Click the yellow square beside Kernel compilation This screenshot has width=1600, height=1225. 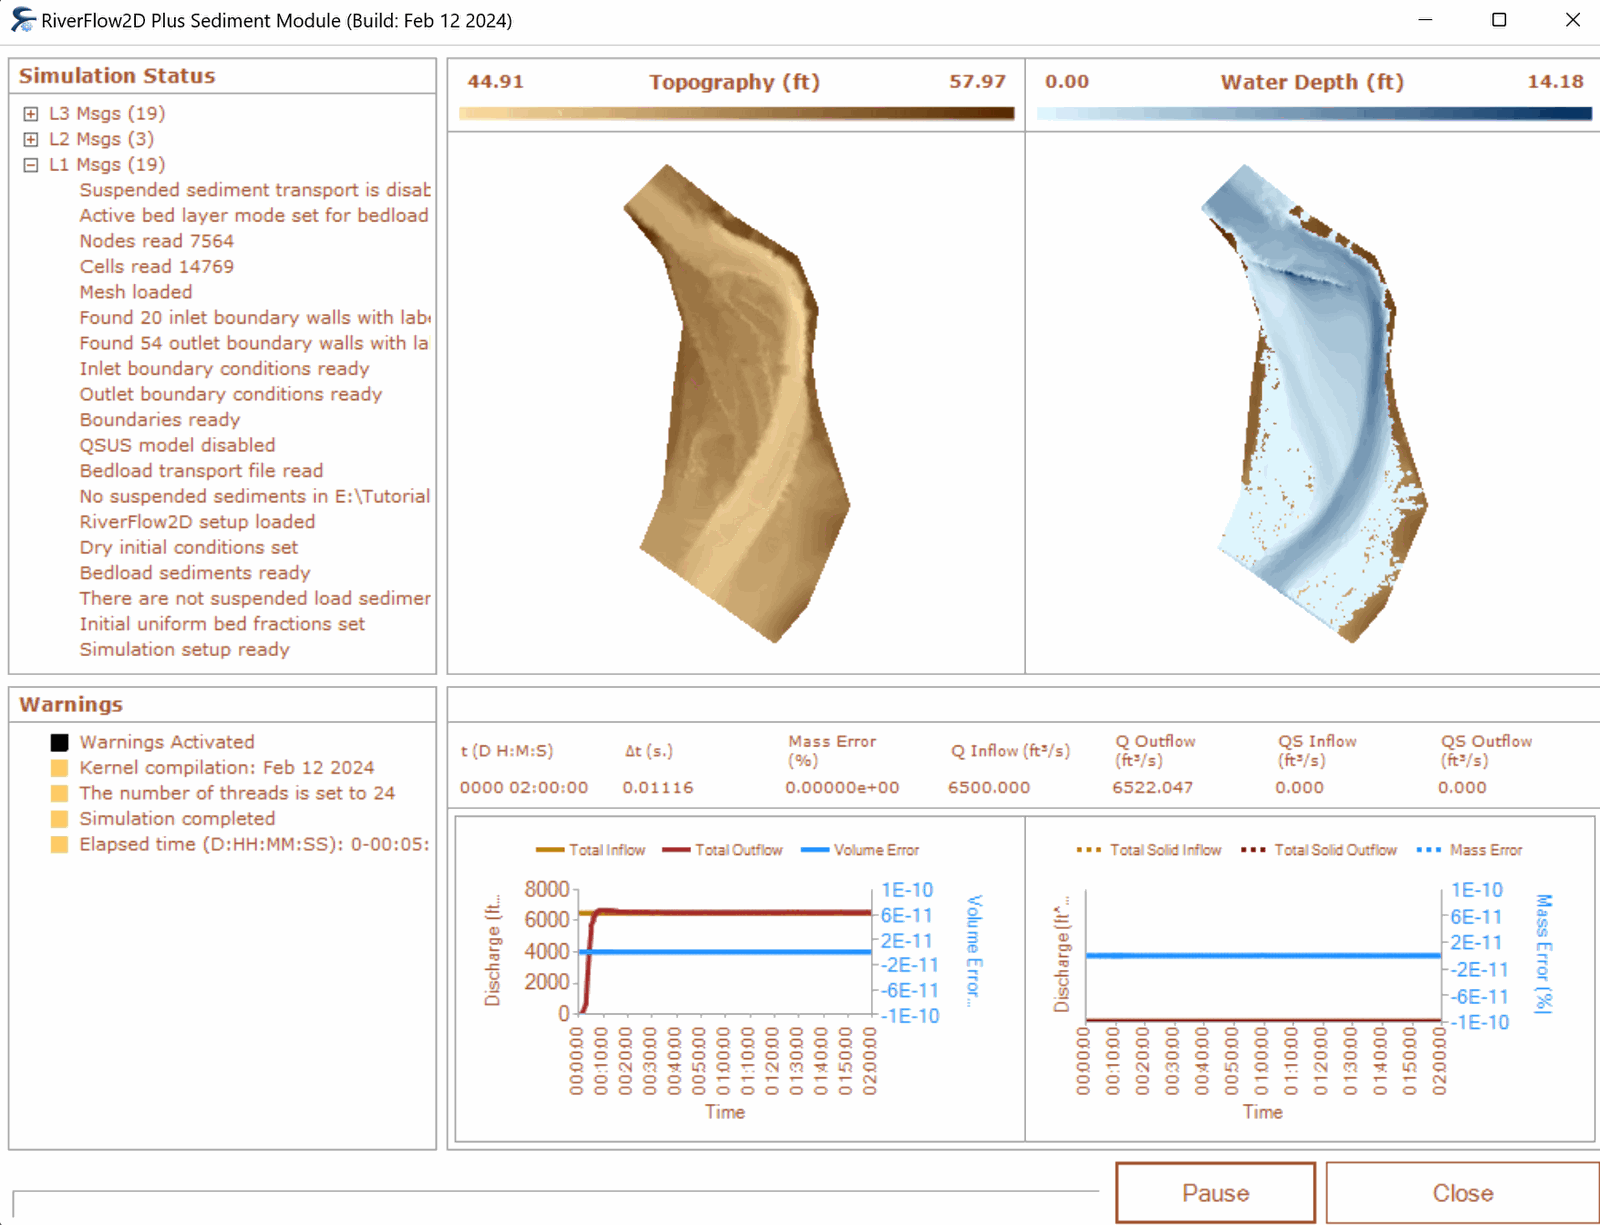[60, 768]
